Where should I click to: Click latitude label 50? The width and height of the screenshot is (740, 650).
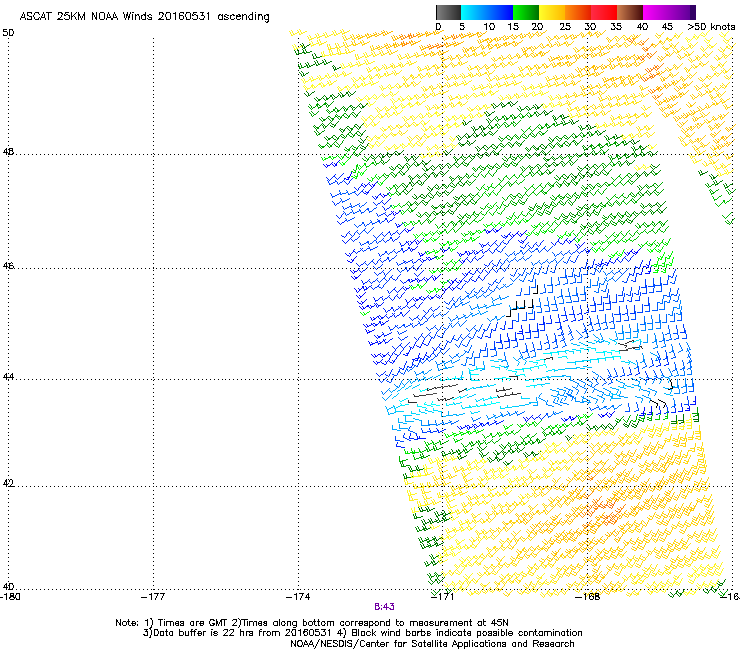(x=8, y=33)
